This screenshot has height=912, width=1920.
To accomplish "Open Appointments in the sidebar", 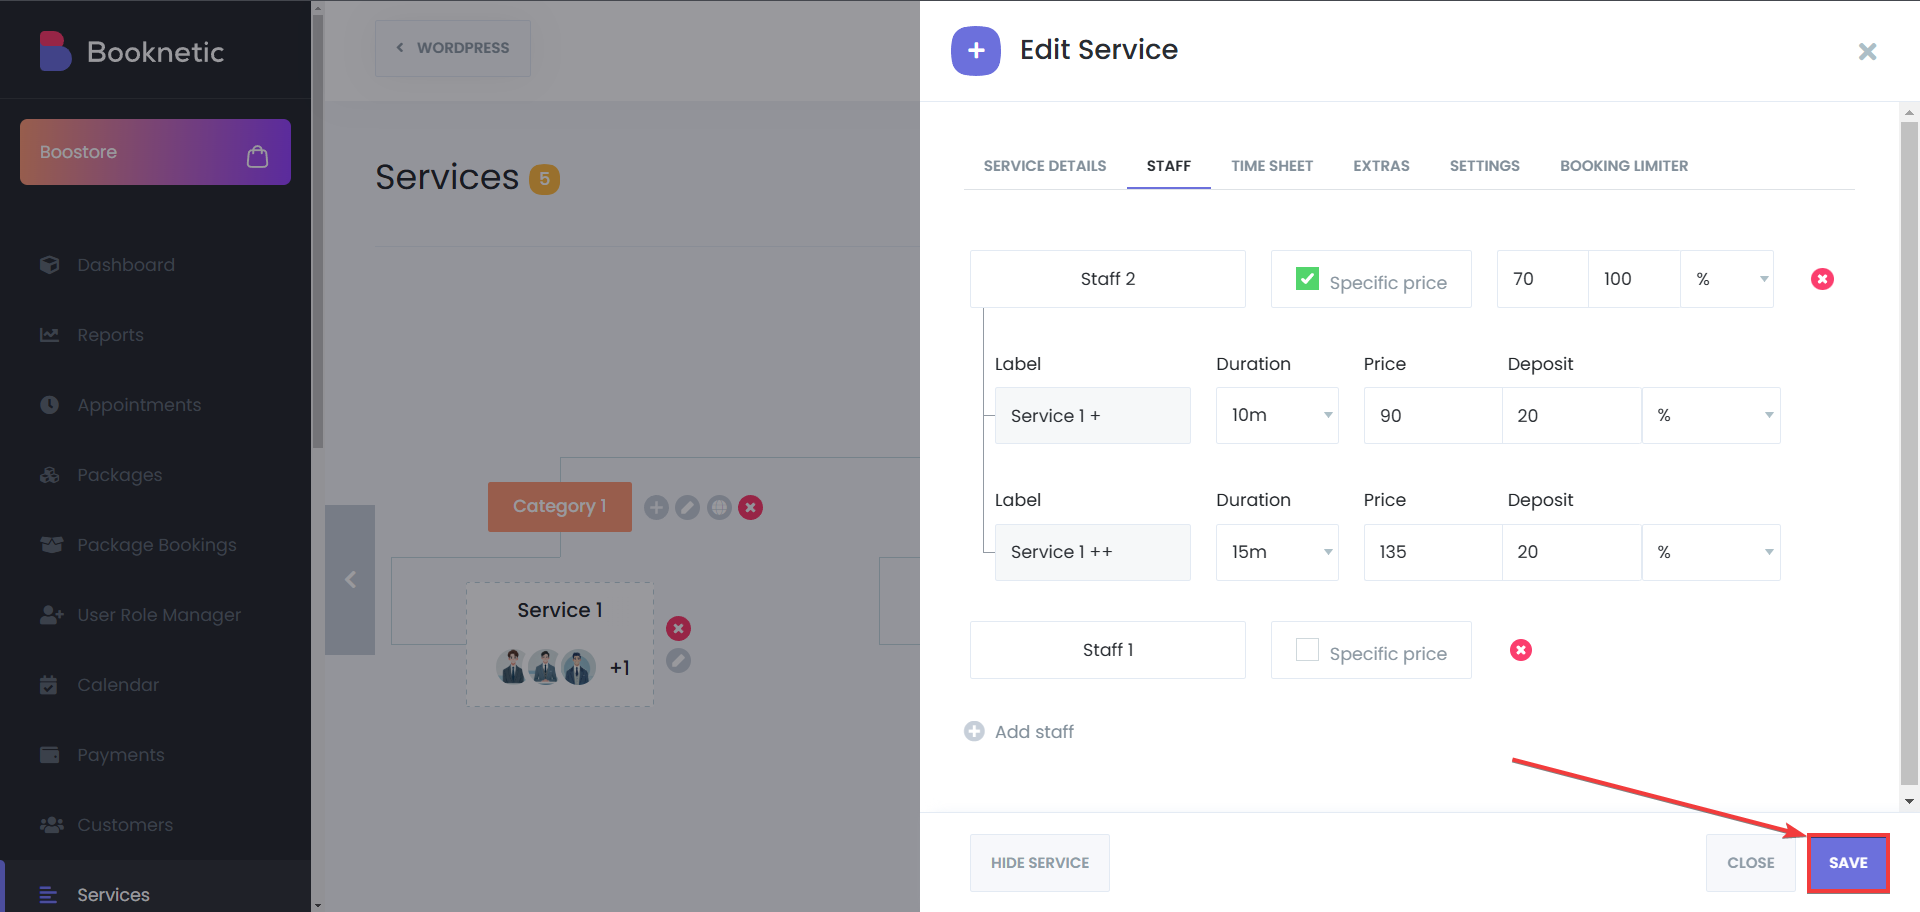I will [x=139, y=405].
